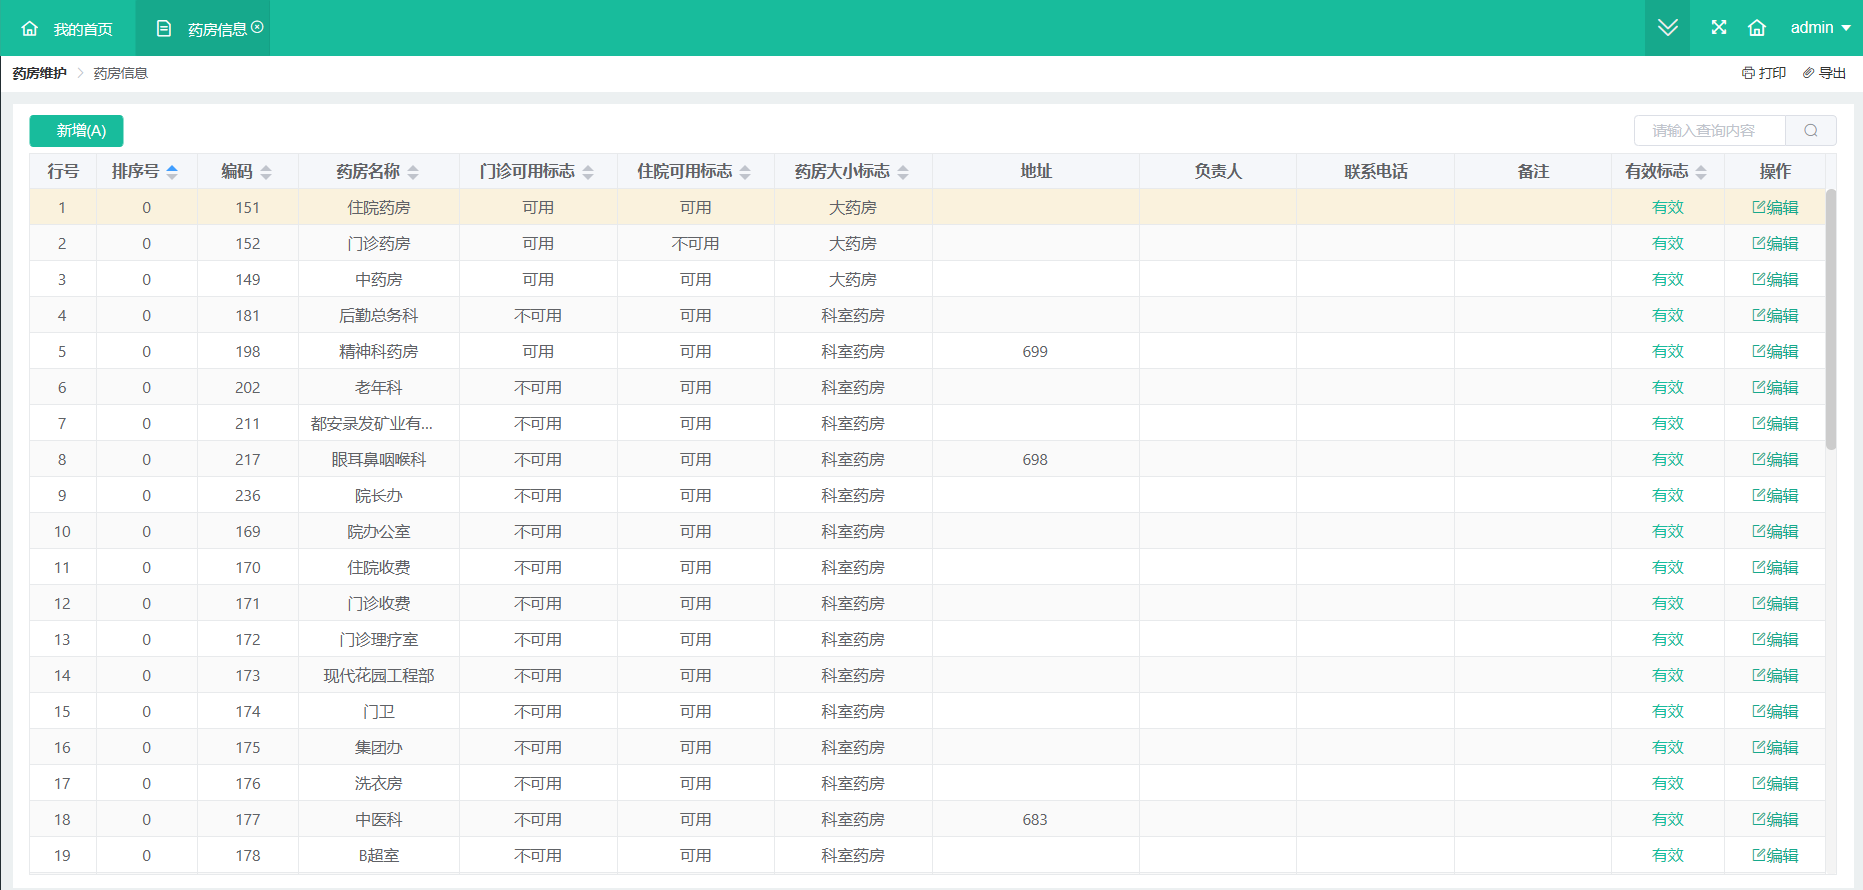Click the 药房维护 breadcrumb

click(x=40, y=73)
